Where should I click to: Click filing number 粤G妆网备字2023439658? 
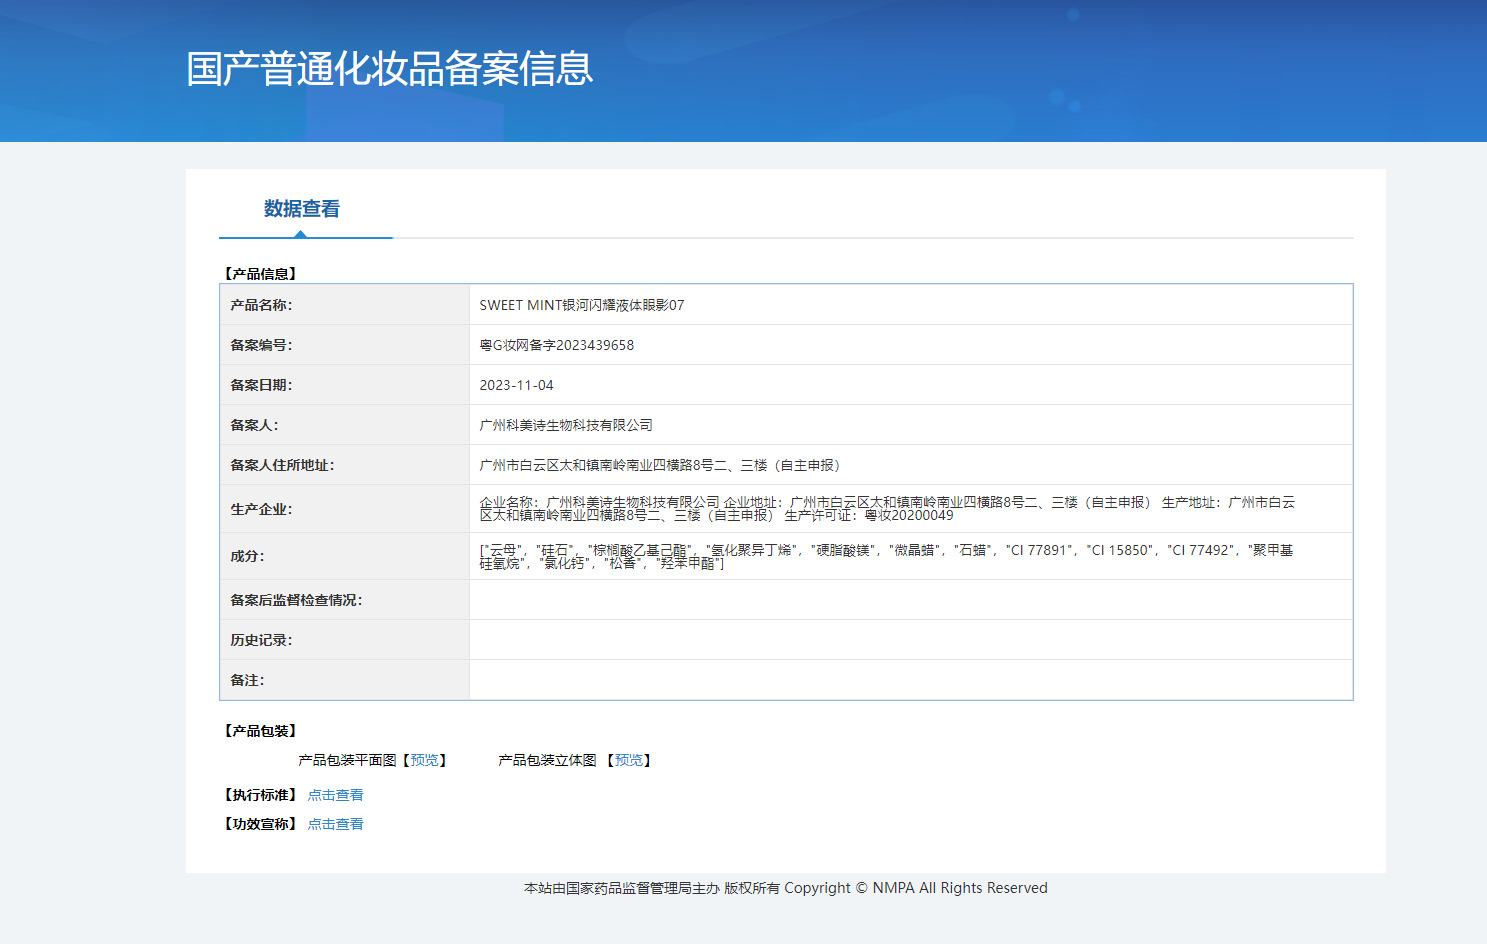click(x=556, y=345)
